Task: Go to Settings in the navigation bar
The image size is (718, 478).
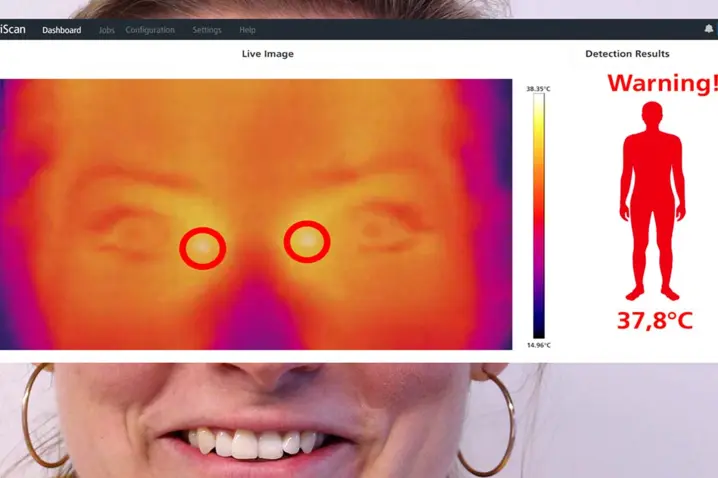Action: pyautogui.click(x=207, y=30)
